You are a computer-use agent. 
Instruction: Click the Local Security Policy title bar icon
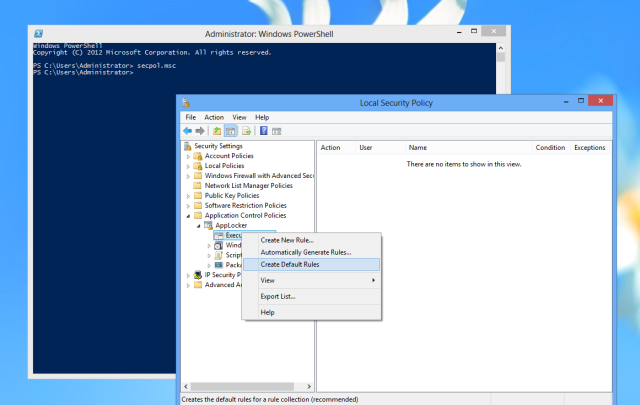186,102
